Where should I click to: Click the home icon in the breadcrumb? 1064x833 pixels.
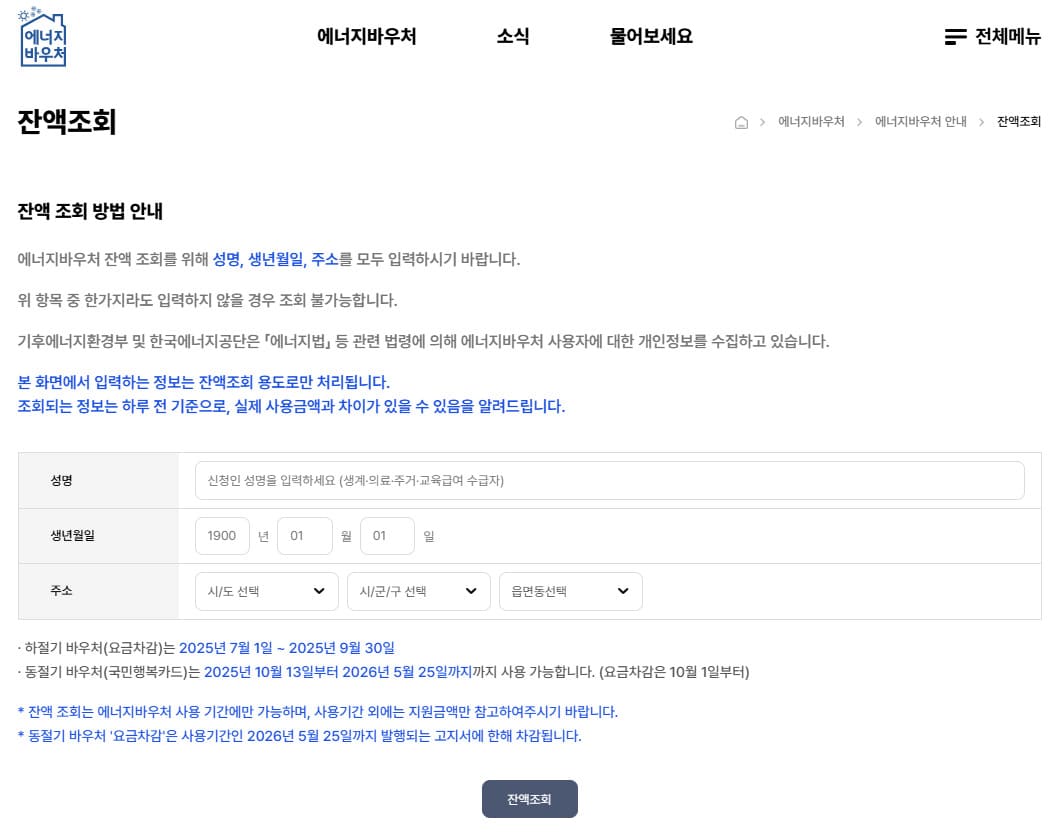pyautogui.click(x=741, y=121)
